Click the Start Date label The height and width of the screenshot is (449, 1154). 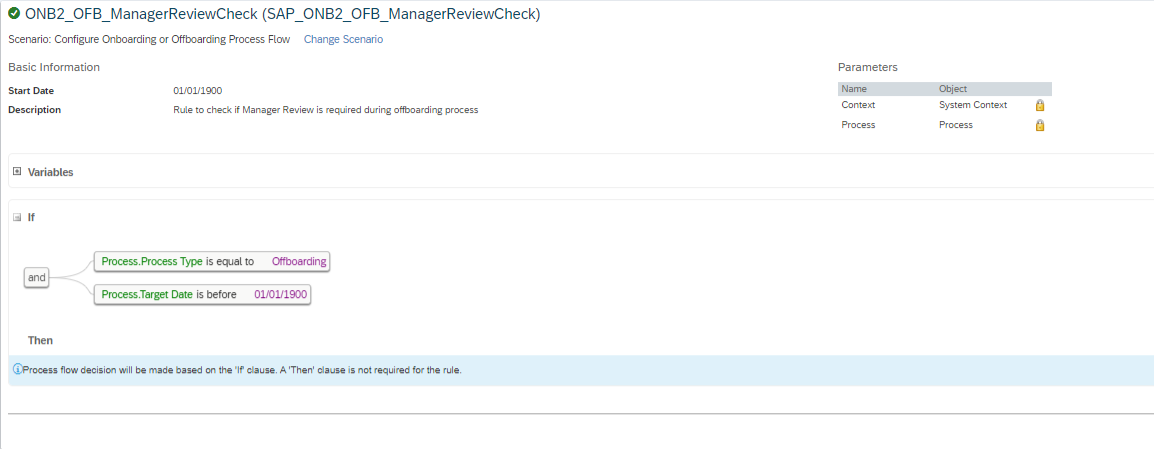click(31, 91)
